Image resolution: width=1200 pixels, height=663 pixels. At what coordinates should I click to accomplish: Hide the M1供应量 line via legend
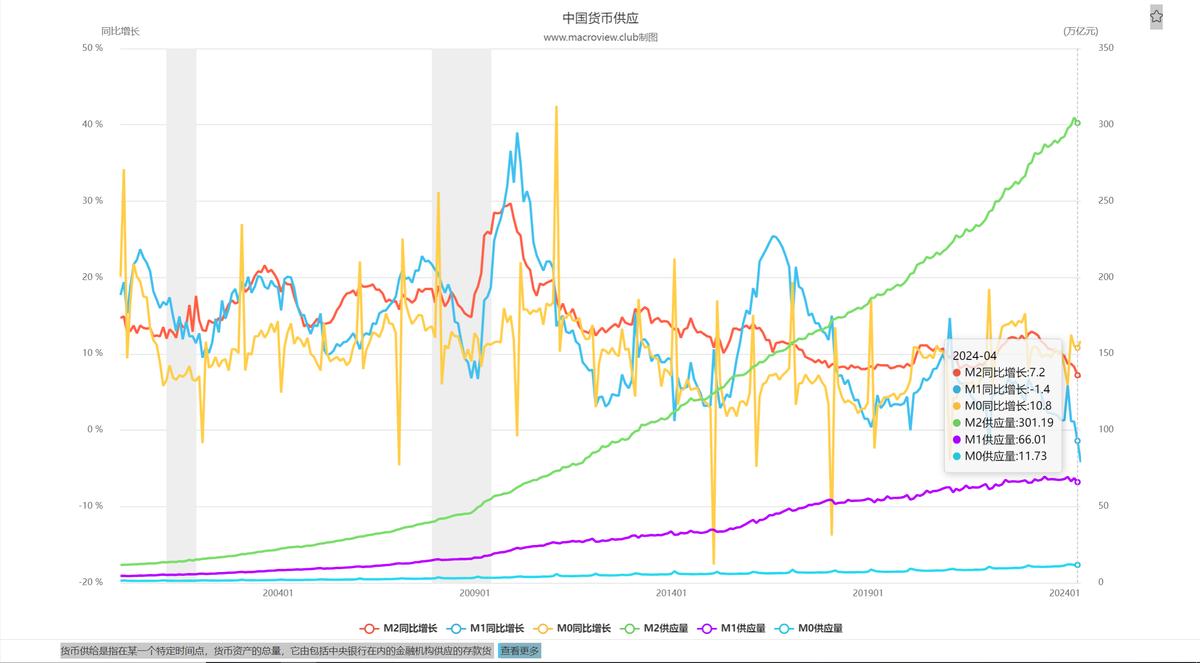pos(735,628)
